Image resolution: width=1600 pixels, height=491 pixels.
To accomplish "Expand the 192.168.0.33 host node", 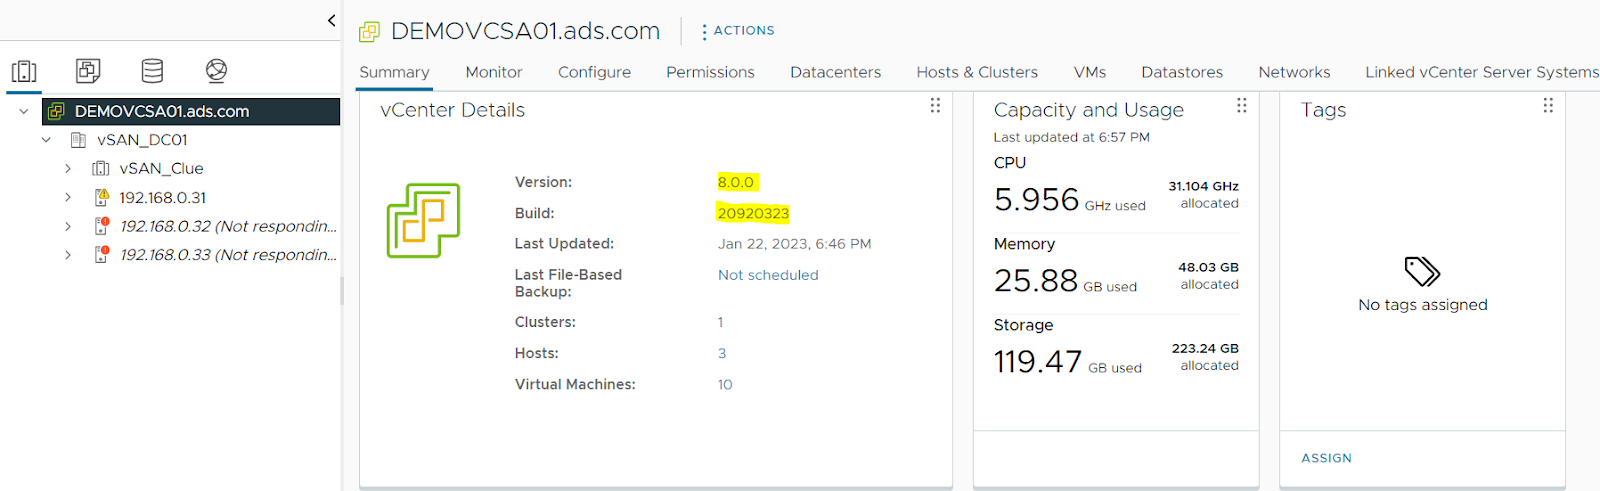I will click(68, 254).
